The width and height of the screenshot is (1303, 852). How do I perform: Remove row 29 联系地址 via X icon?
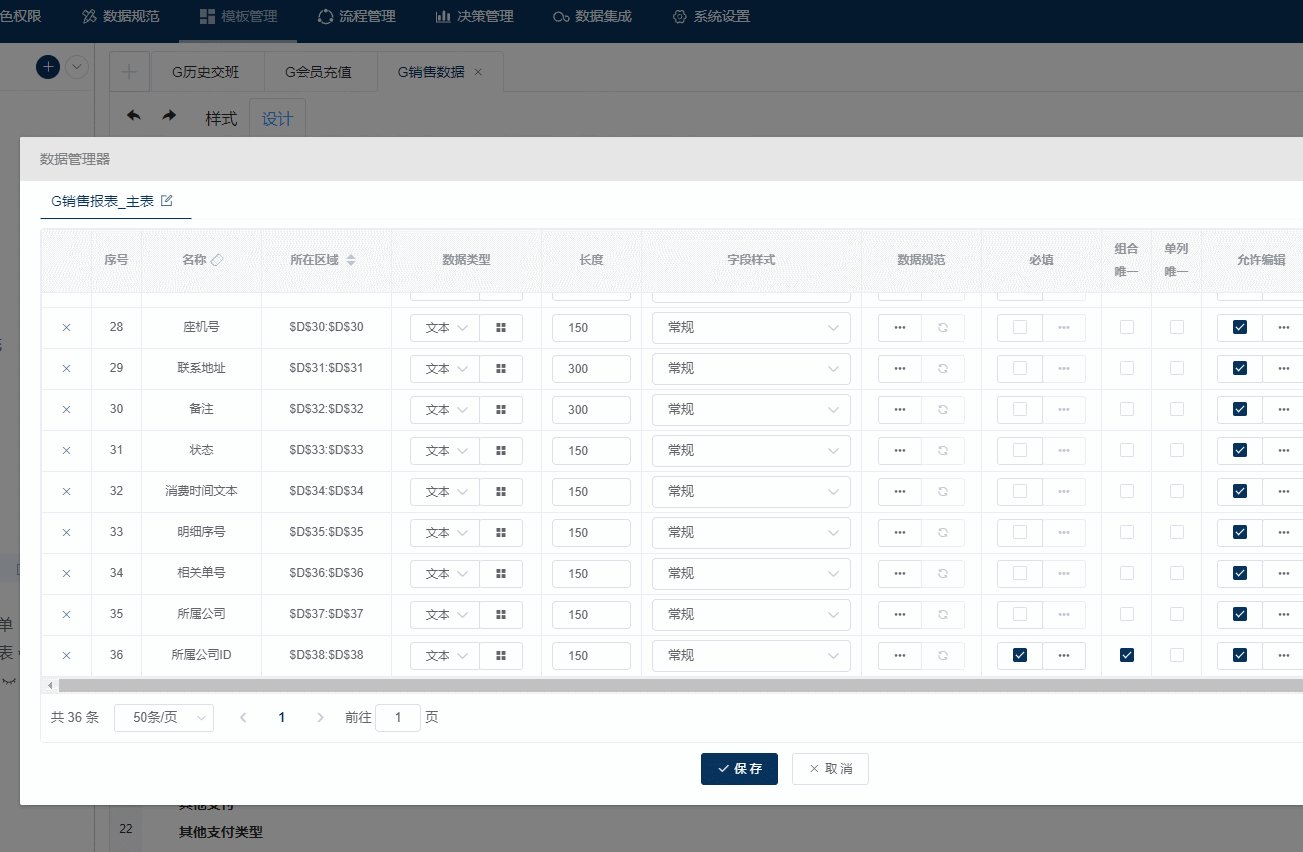pos(66,369)
